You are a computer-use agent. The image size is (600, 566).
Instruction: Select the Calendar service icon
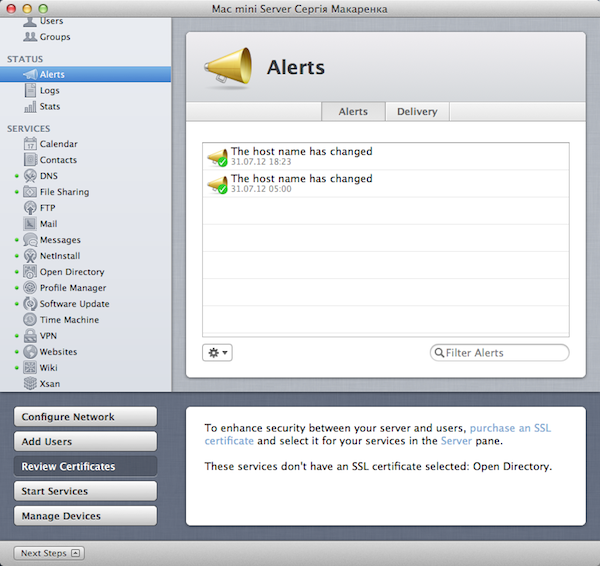[30, 144]
